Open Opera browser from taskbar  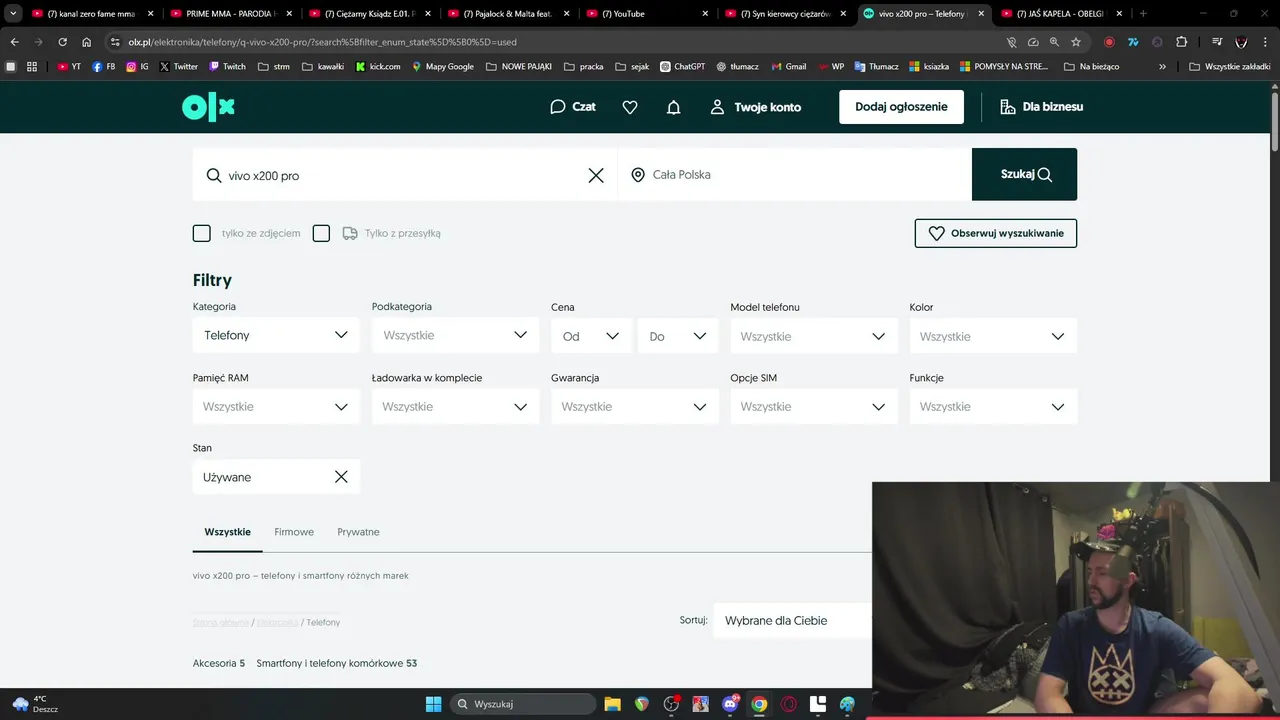pyautogui.click(x=788, y=704)
